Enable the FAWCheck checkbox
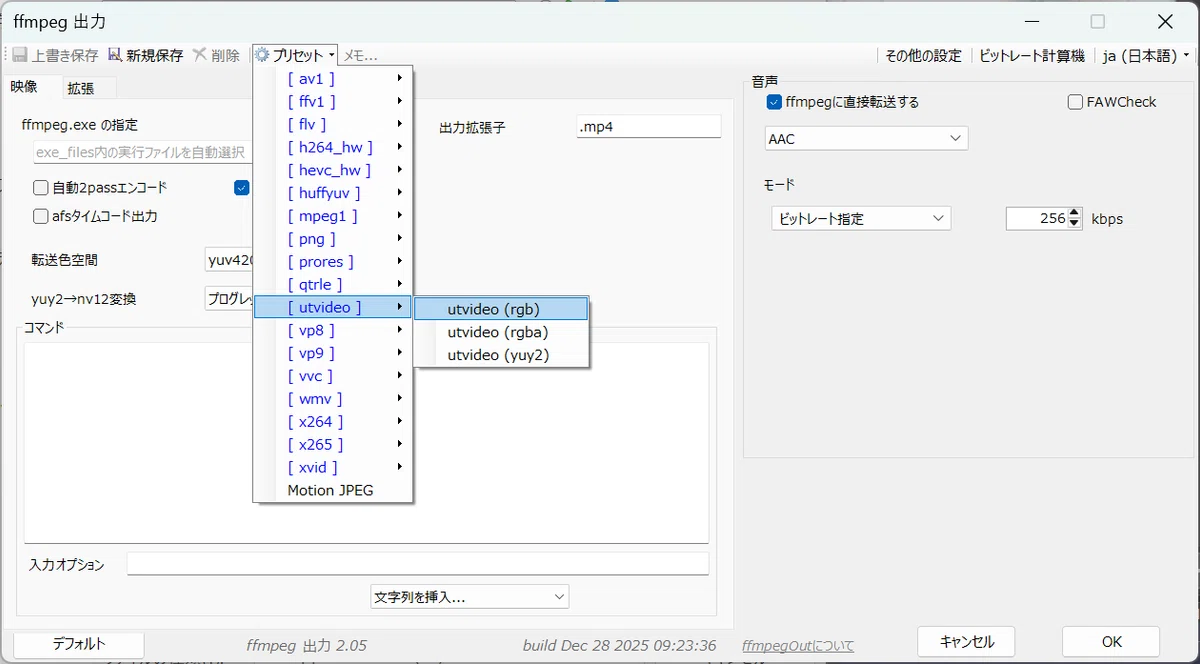The height and width of the screenshot is (664, 1200). pyautogui.click(x=1075, y=101)
